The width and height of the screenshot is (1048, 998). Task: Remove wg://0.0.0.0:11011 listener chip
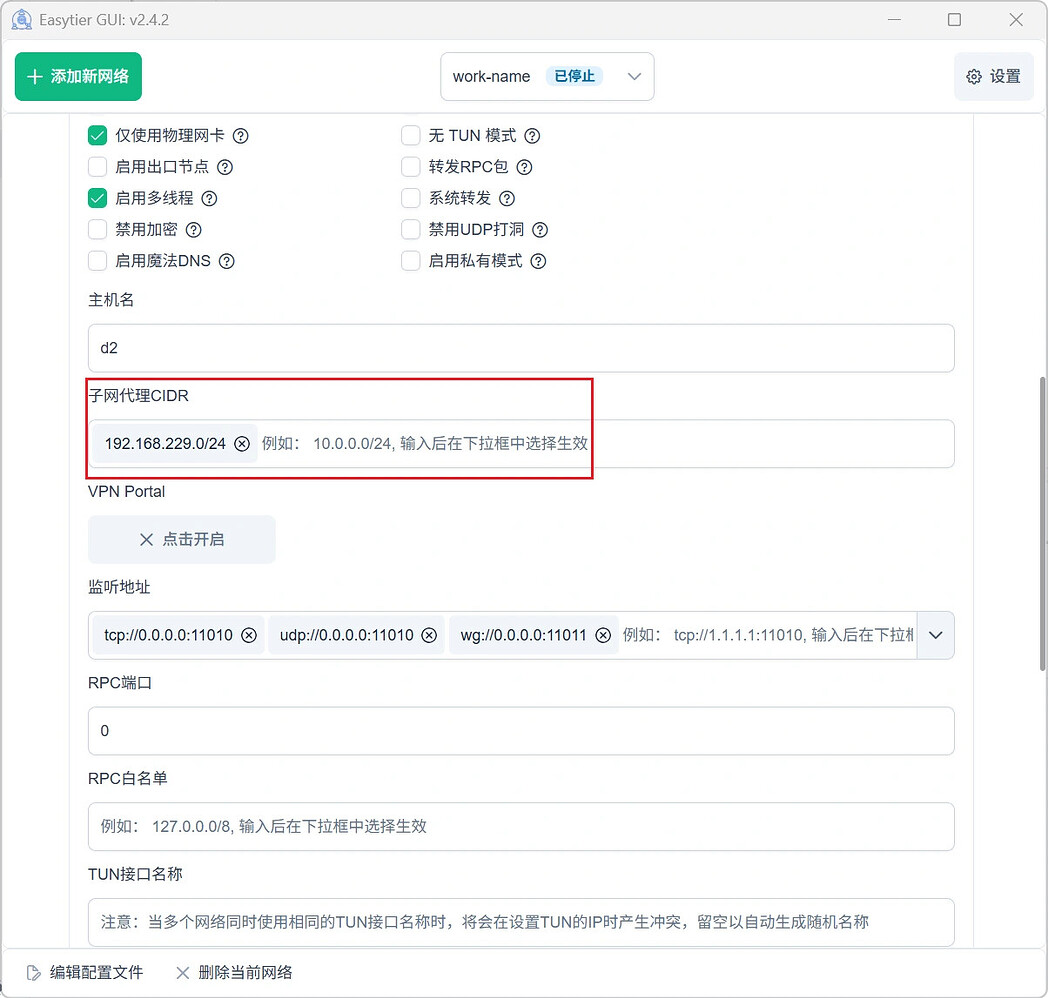603,635
